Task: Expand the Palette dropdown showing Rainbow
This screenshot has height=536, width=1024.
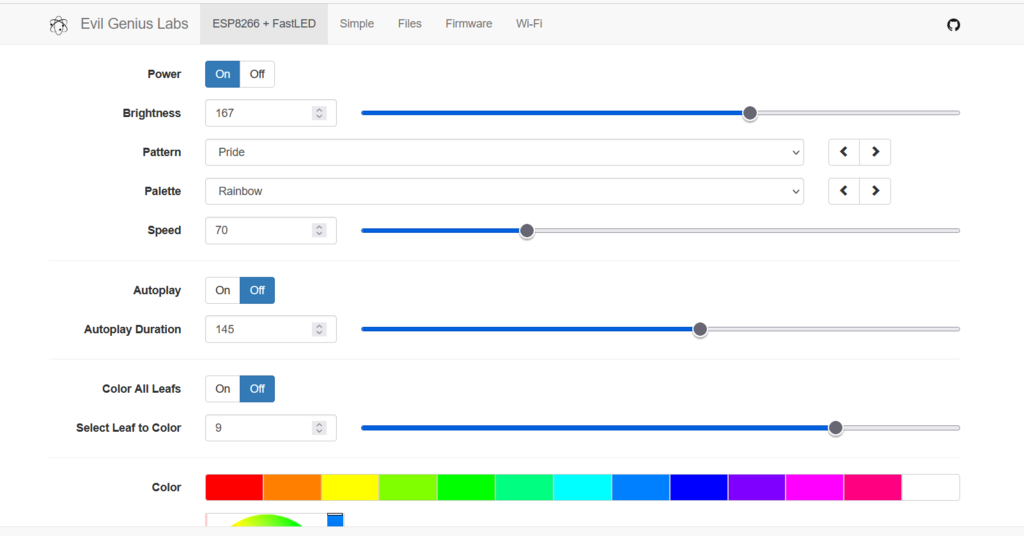Action: 504,191
